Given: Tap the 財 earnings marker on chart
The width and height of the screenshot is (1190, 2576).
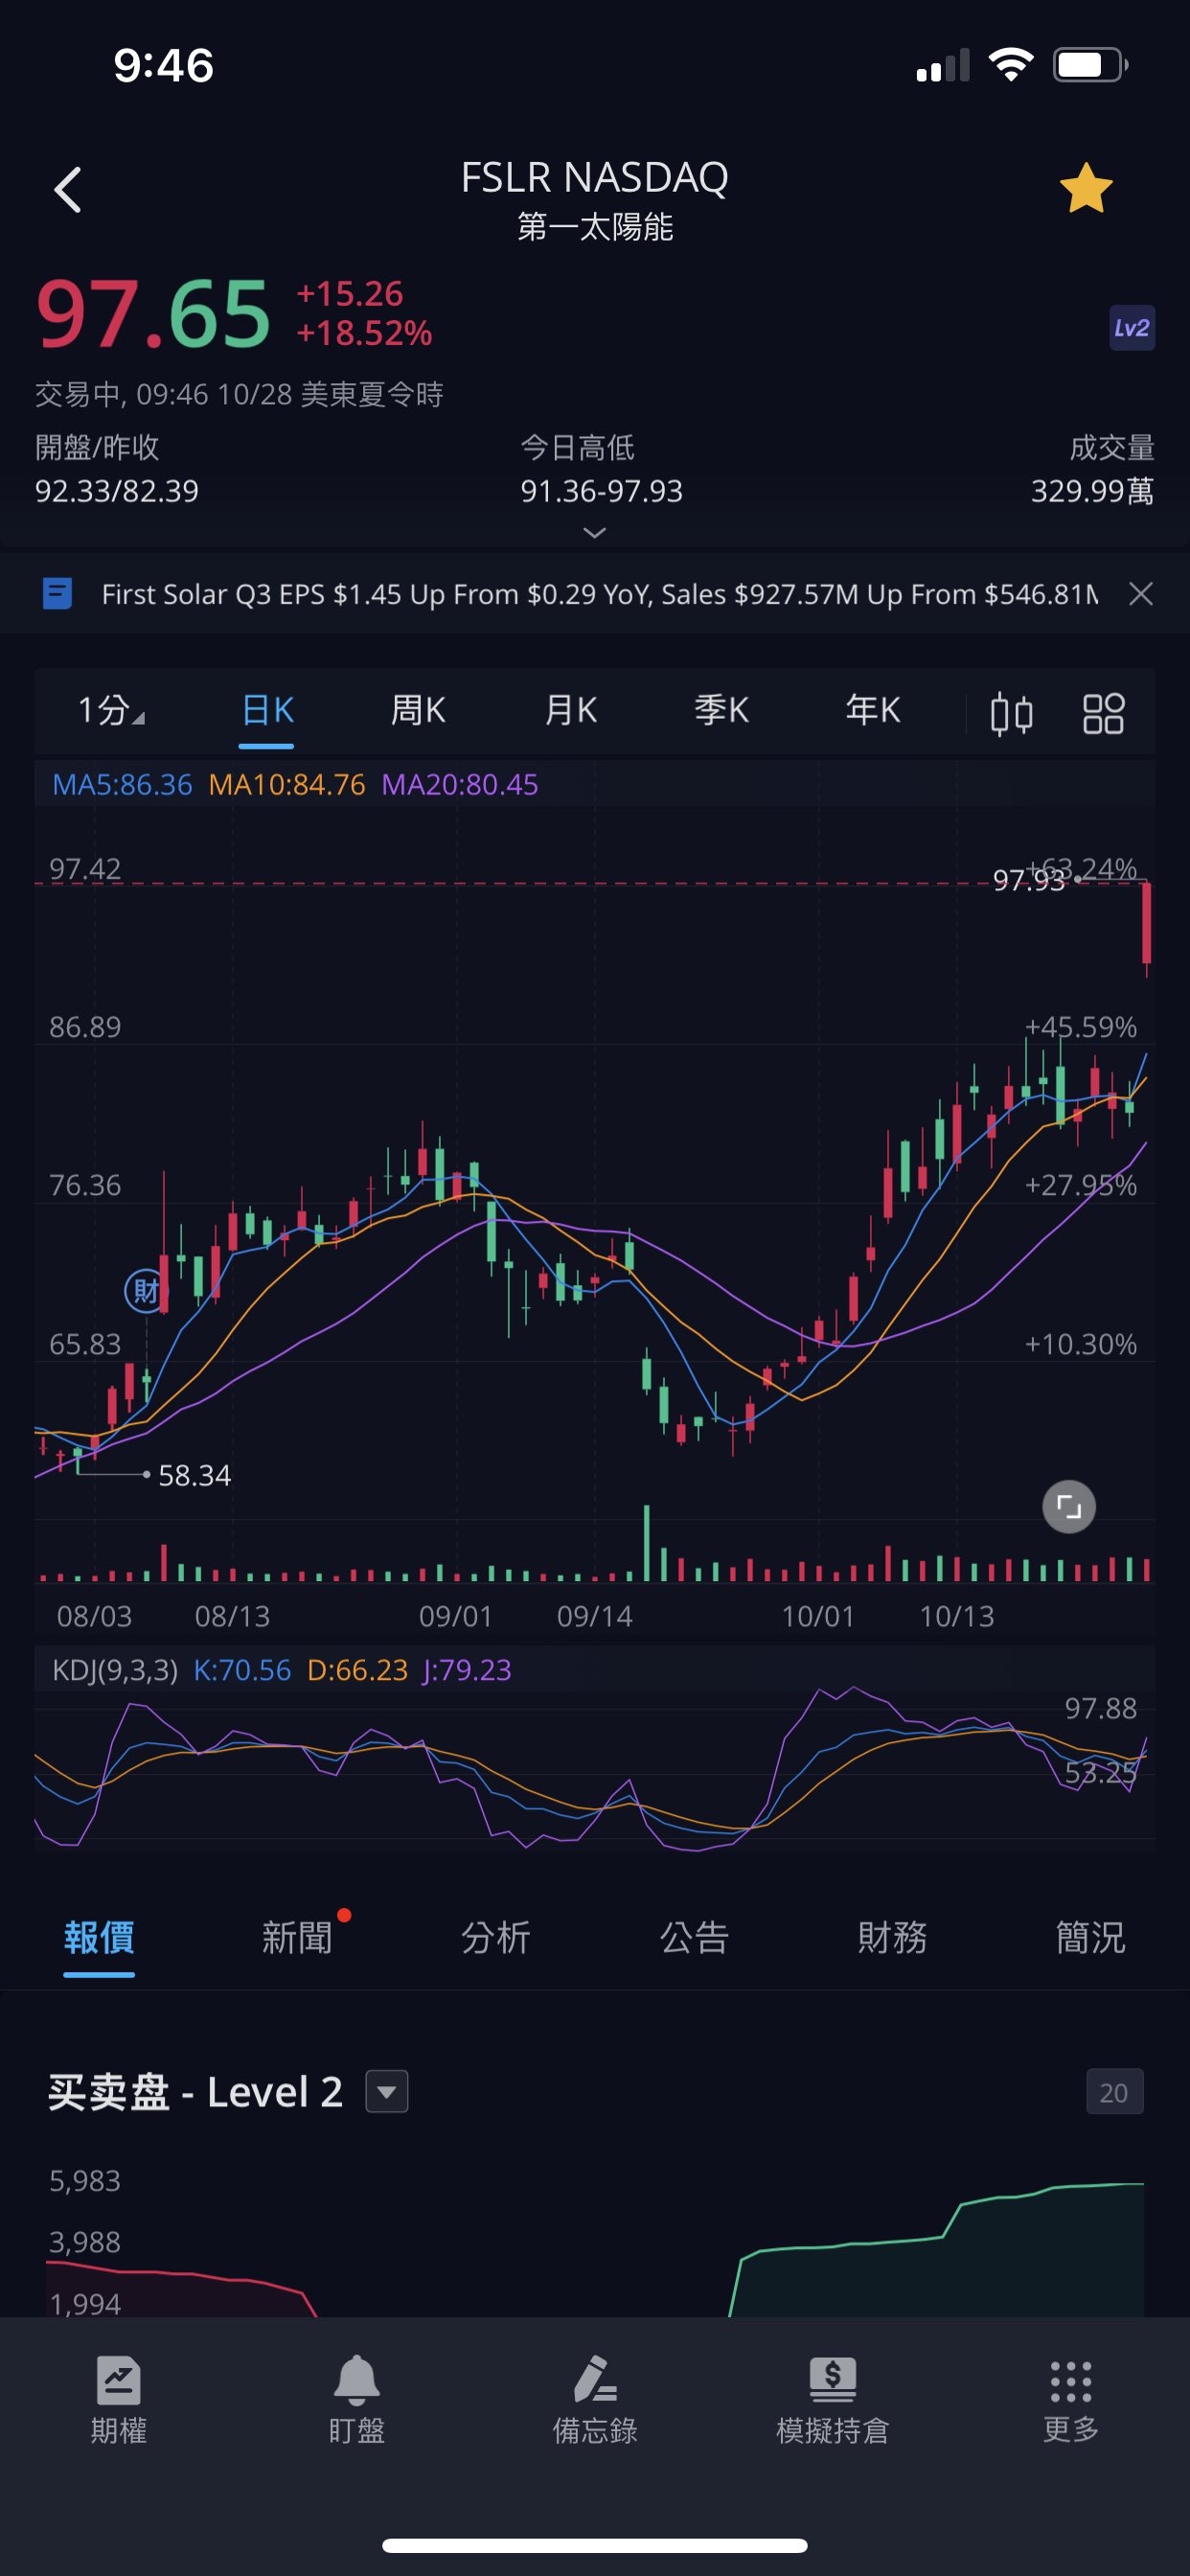Looking at the screenshot, I should pyautogui.click(x=145, y=1291).
